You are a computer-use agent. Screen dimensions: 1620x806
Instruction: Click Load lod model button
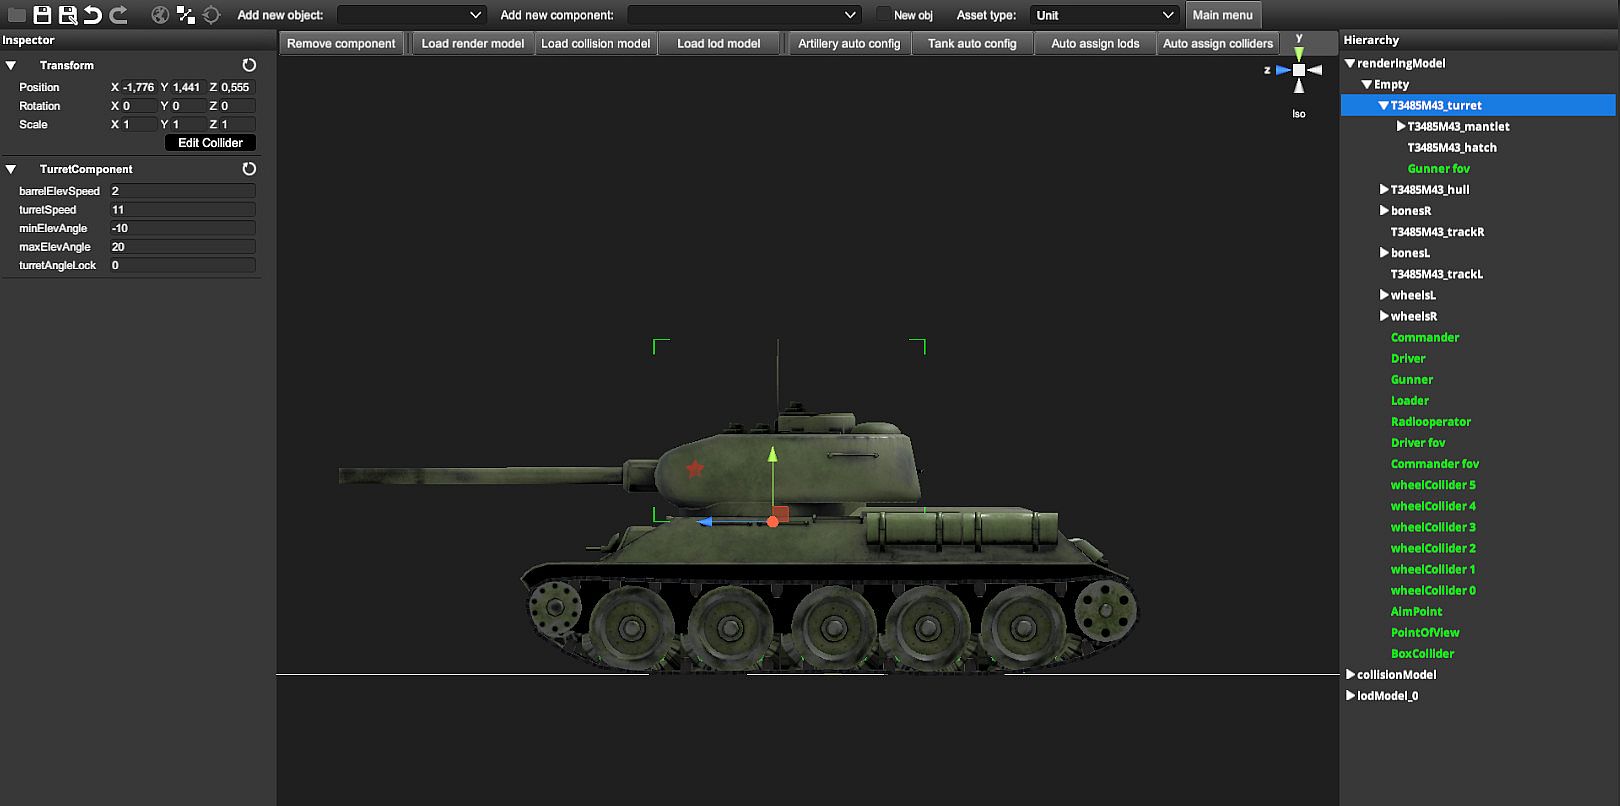(x=719, y=43)
